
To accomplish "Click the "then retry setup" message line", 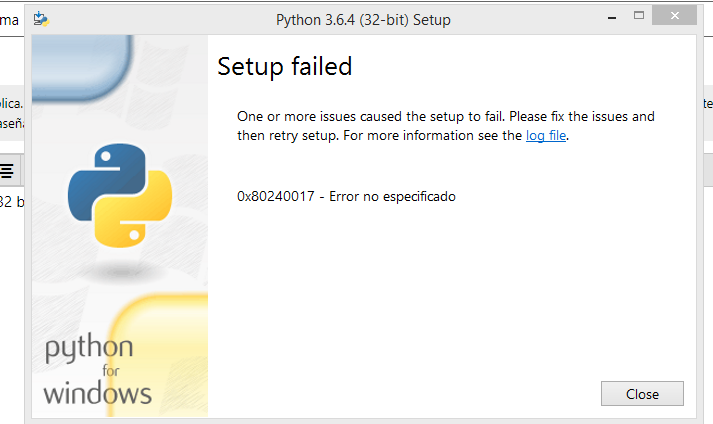I will tap(403, 136).
